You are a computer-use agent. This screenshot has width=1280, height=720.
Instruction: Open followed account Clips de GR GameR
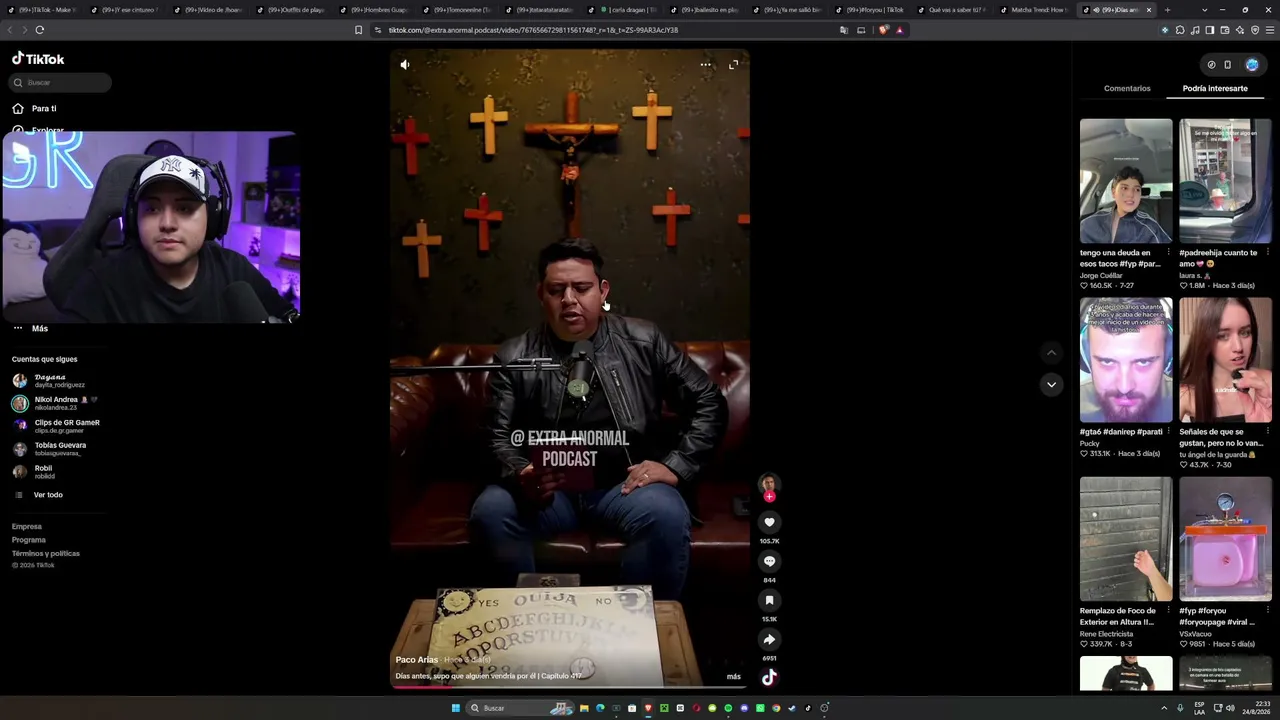[58, 427]
